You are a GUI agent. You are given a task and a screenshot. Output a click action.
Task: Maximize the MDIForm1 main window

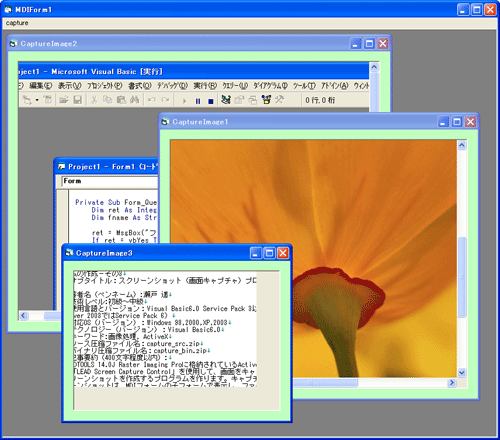(477, 10)
